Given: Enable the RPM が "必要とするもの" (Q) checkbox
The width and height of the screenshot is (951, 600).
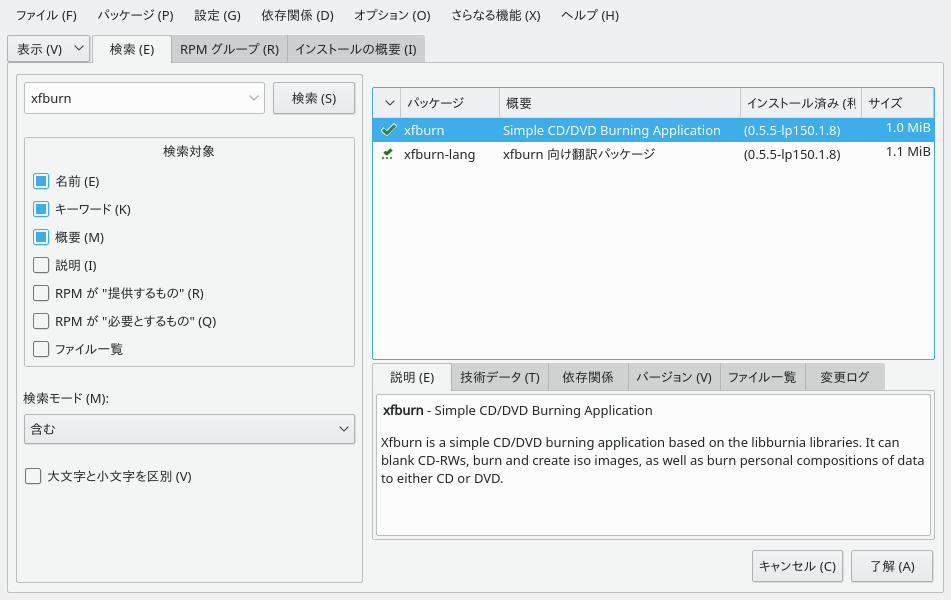Looking at the screenshot, I should click(x=41, y=321).
